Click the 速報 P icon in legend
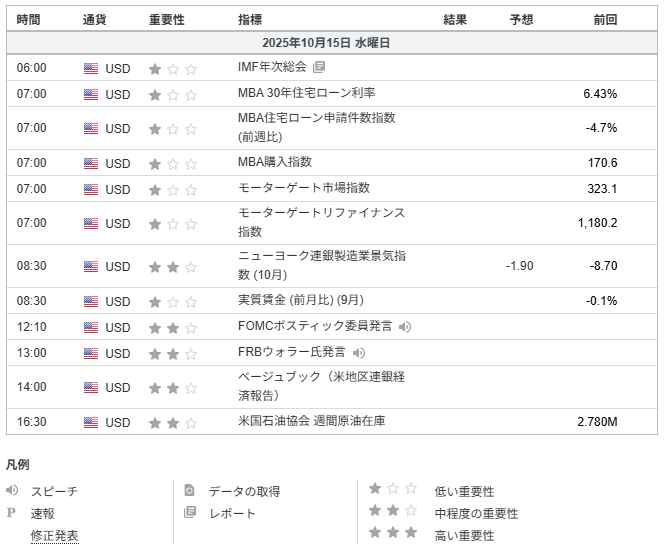666x553 pixels. [12, 513]
